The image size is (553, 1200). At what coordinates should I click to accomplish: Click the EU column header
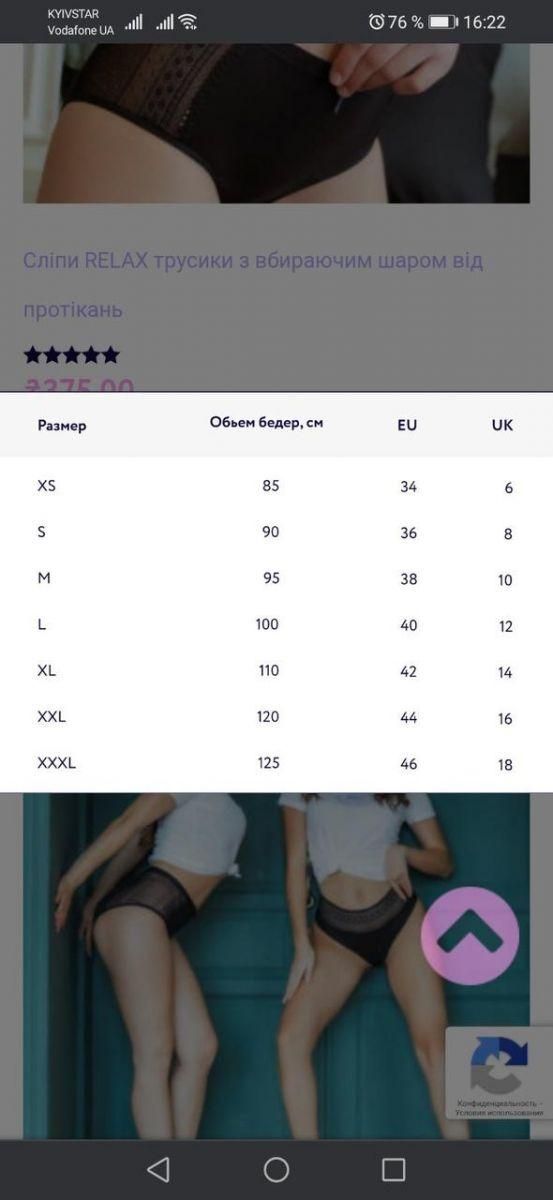pos(407,425)
